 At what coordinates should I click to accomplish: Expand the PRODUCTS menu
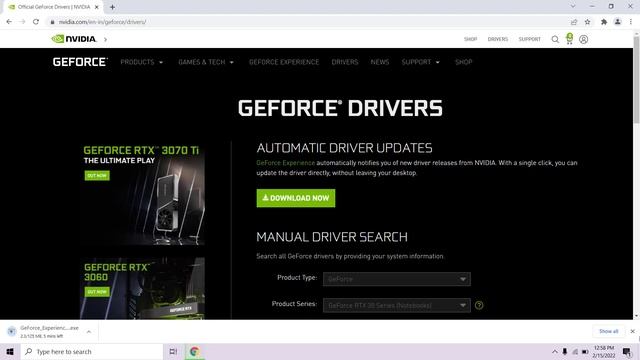(x=142, y=62)
